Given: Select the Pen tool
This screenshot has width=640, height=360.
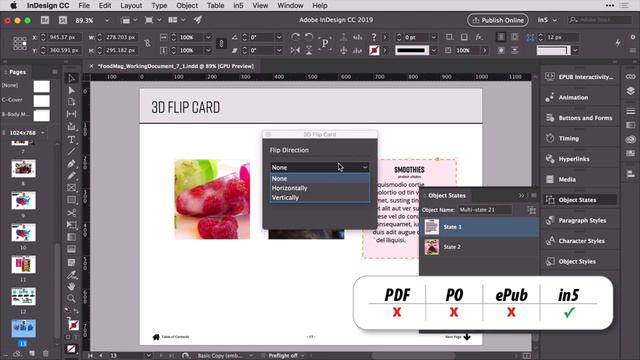Looking at the screenshot, I should [72, 164].
